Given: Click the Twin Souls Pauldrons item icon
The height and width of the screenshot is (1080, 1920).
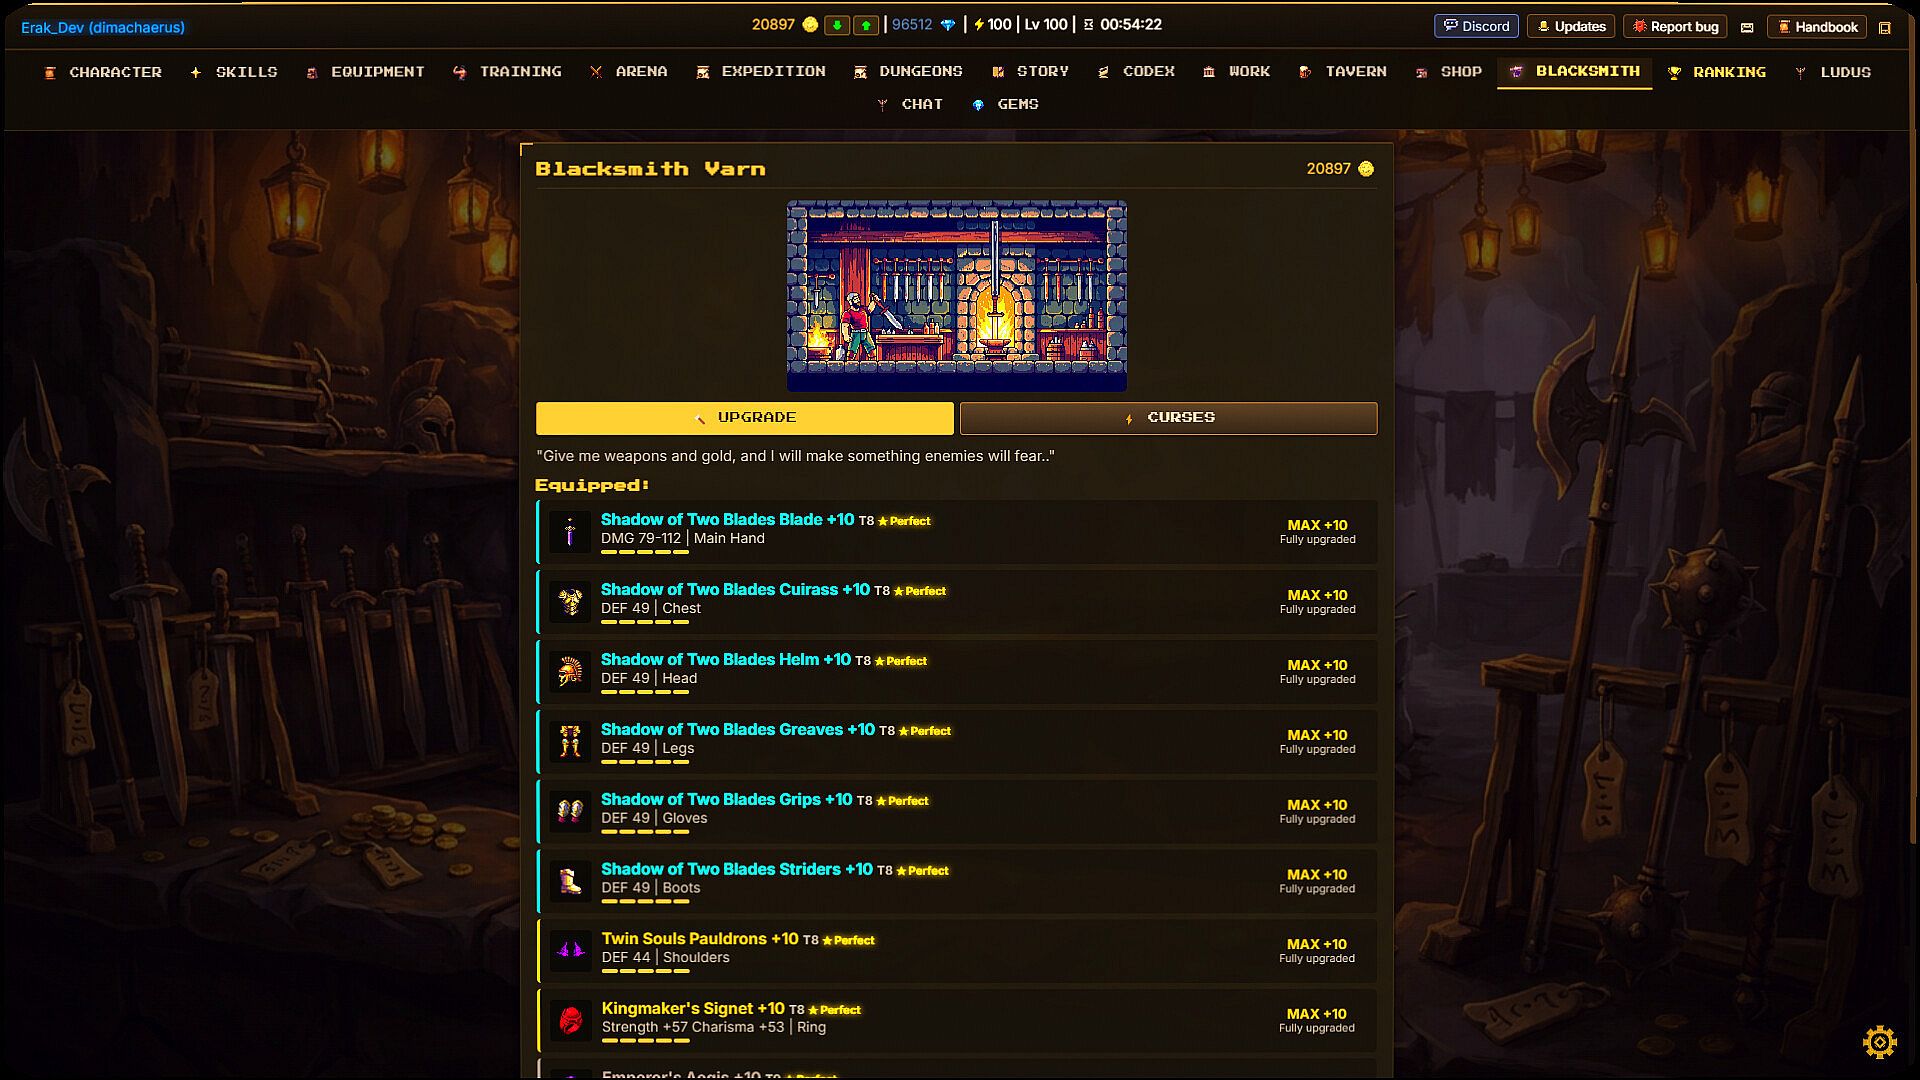Looking at the screenshot, I should coord(570,950).
